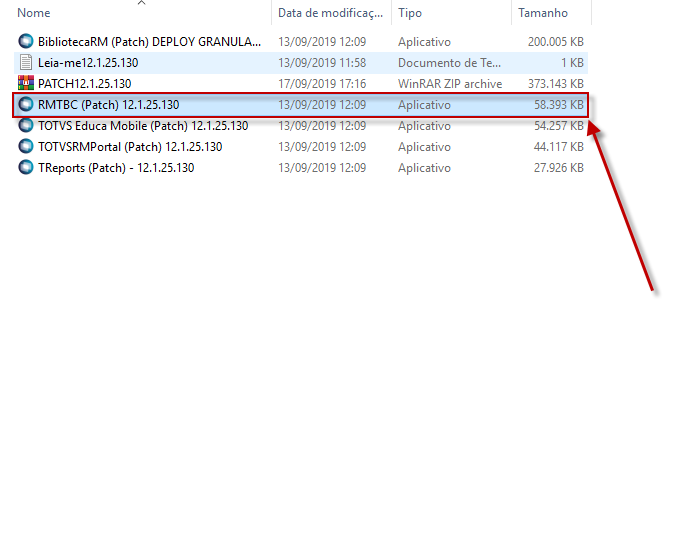Click the TReports (Patch) application icon
The image size is (676, 546).
tap(26, 167)
